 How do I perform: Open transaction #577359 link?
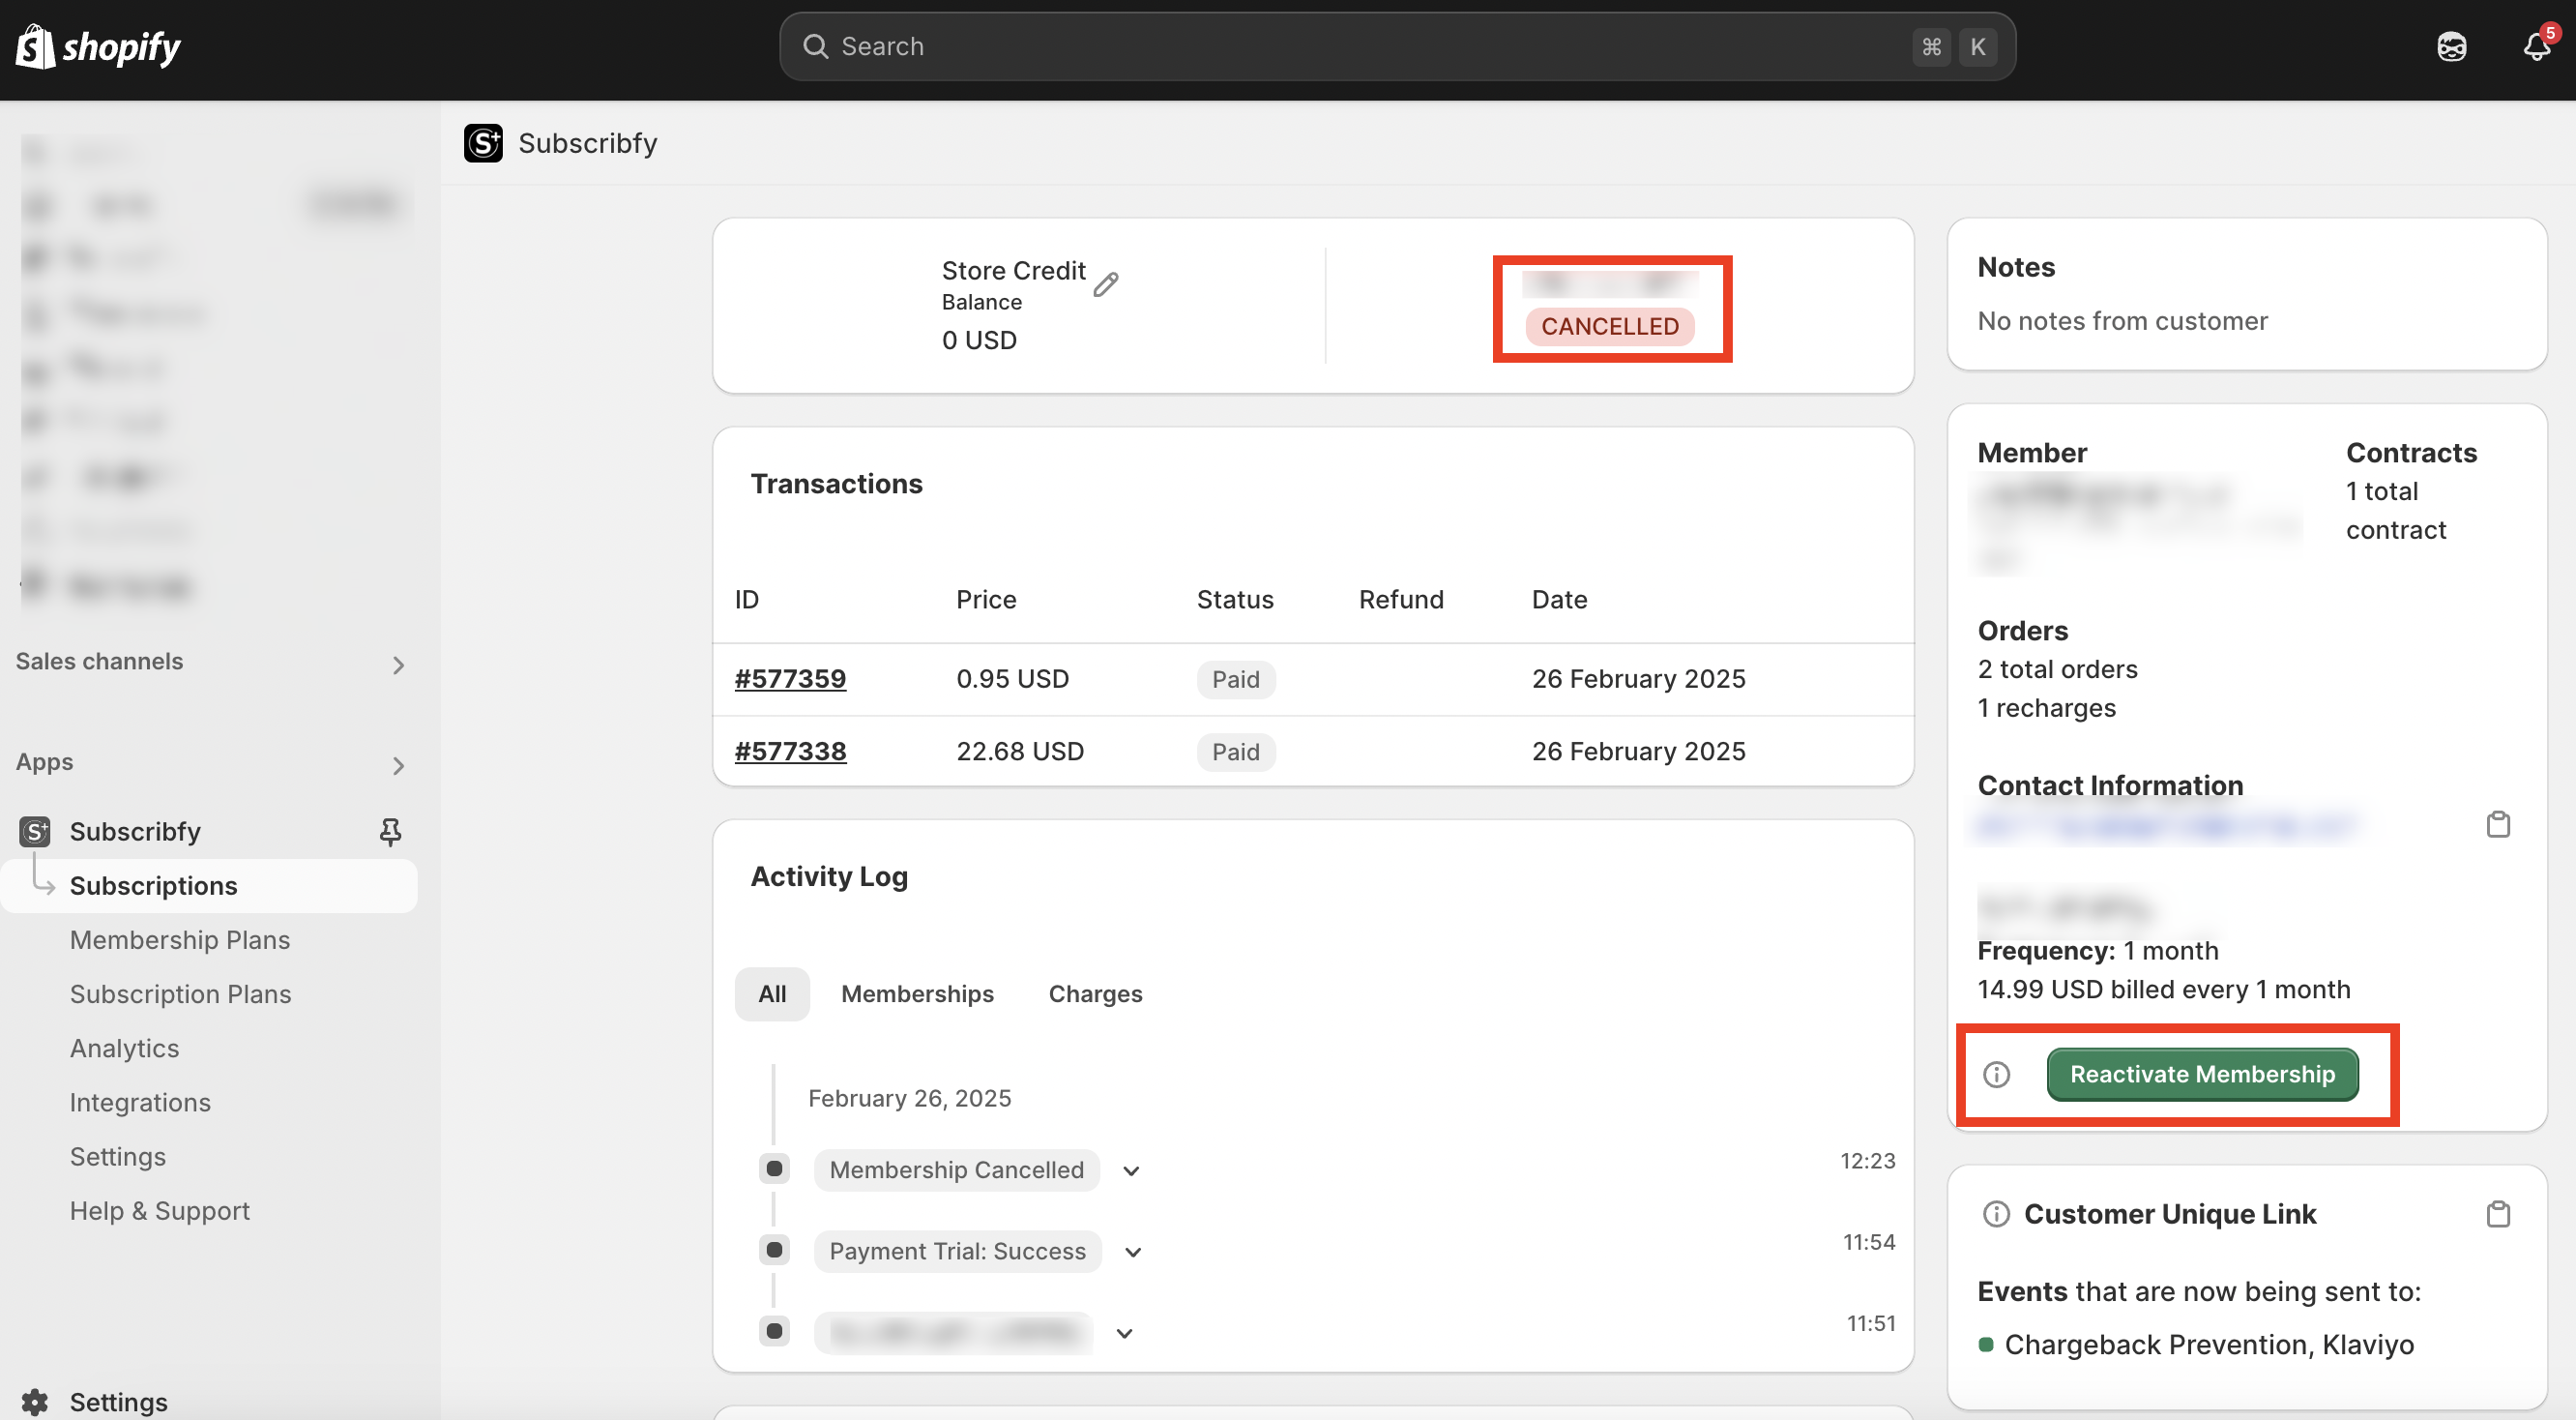coord(790,679)
